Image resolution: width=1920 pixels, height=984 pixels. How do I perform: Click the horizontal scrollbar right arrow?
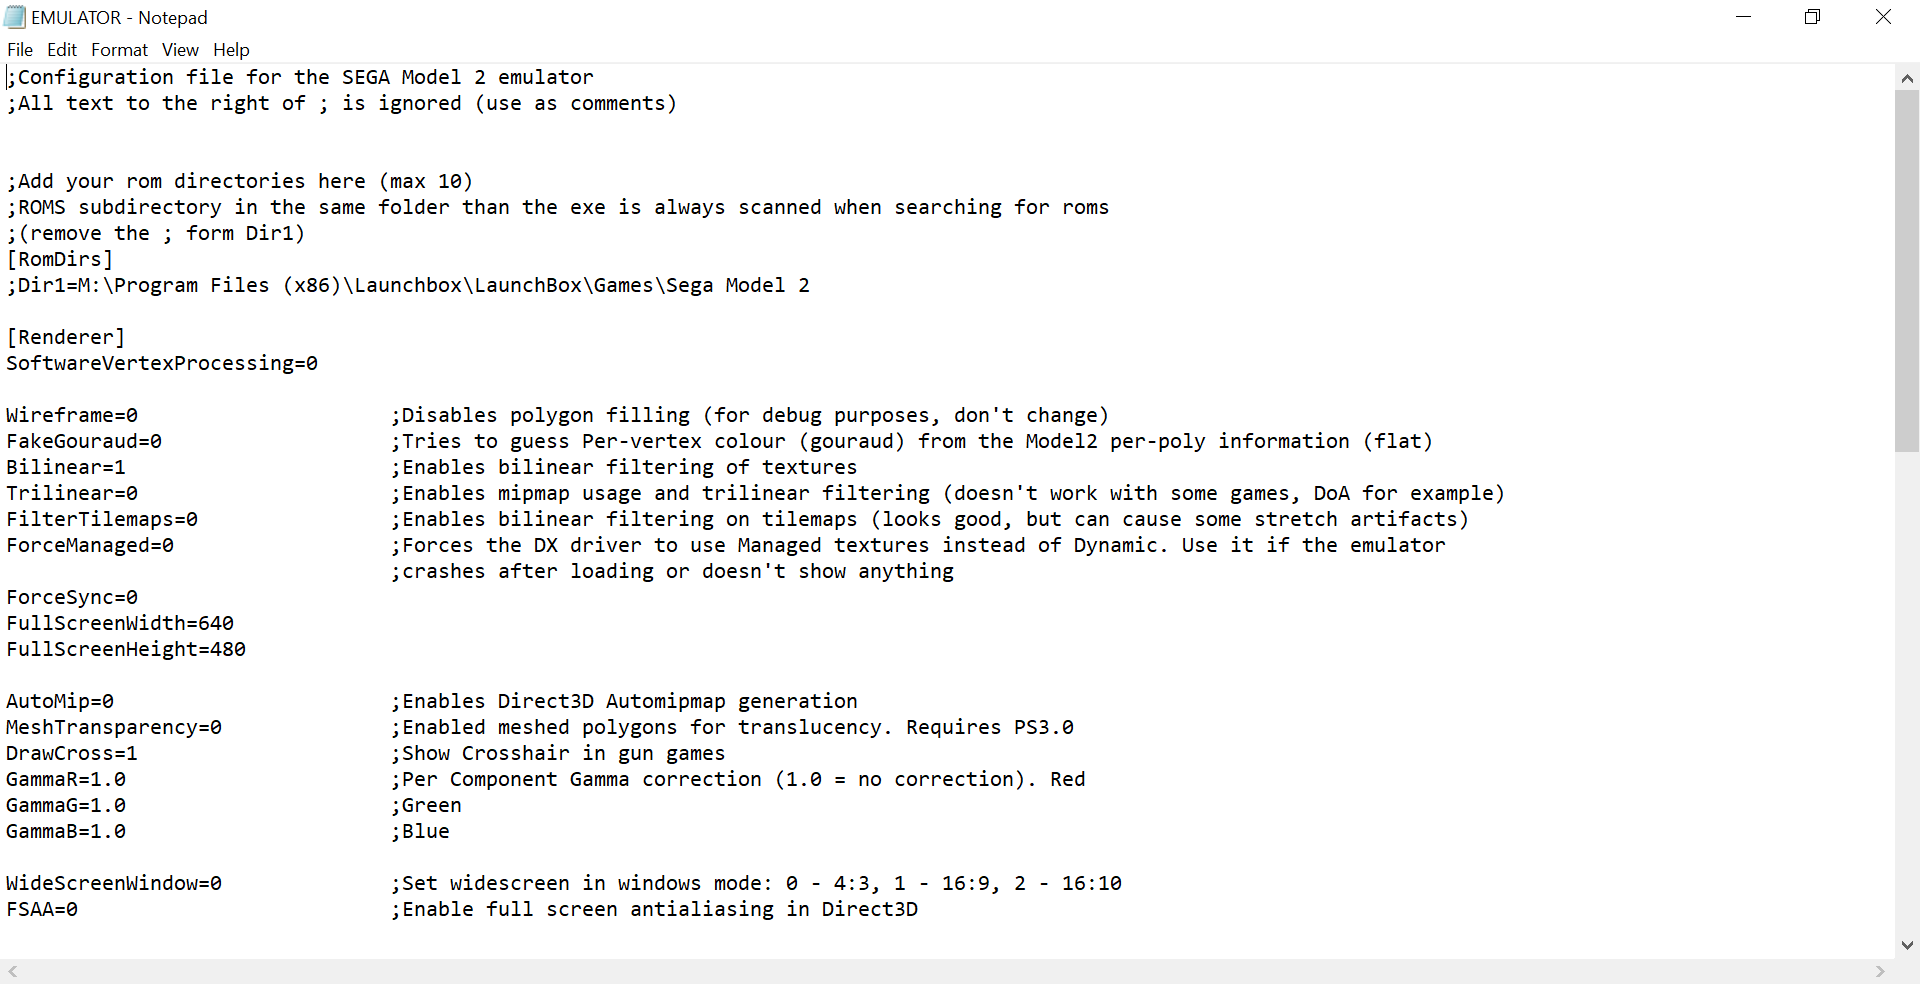[1880, 971]
